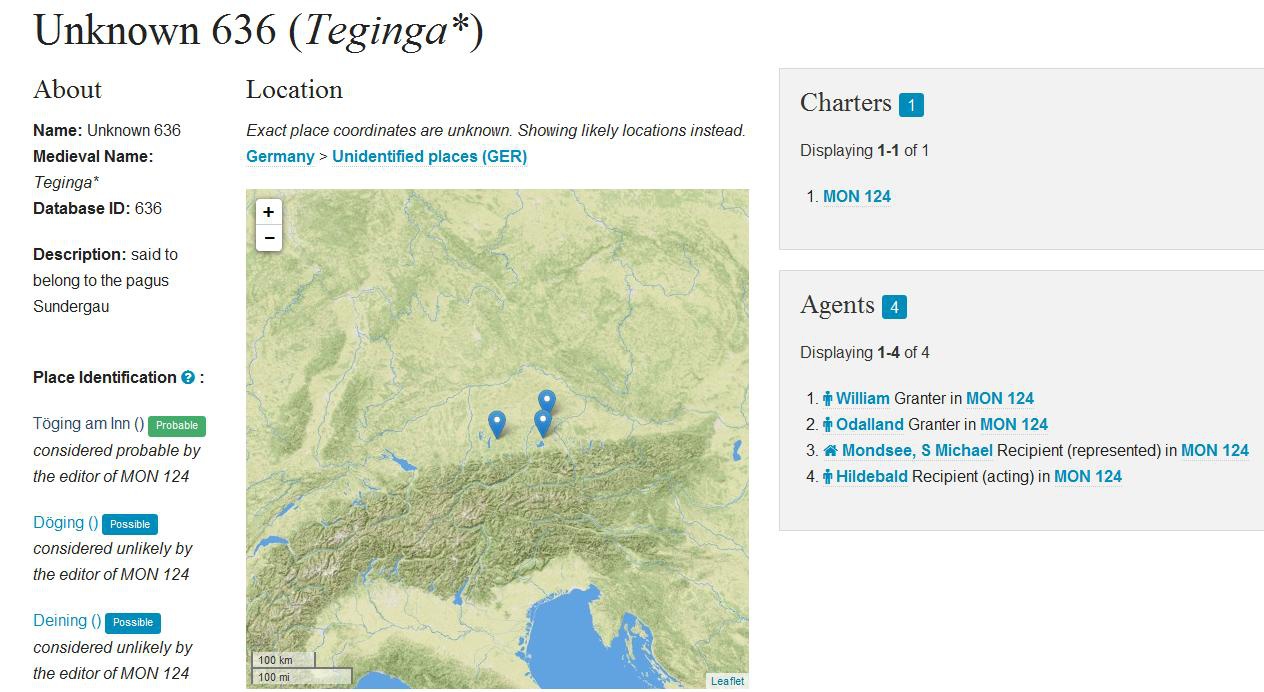The image size is (1264, 692).
Task: Open Deining place identification link
Action: click(67, 620)
